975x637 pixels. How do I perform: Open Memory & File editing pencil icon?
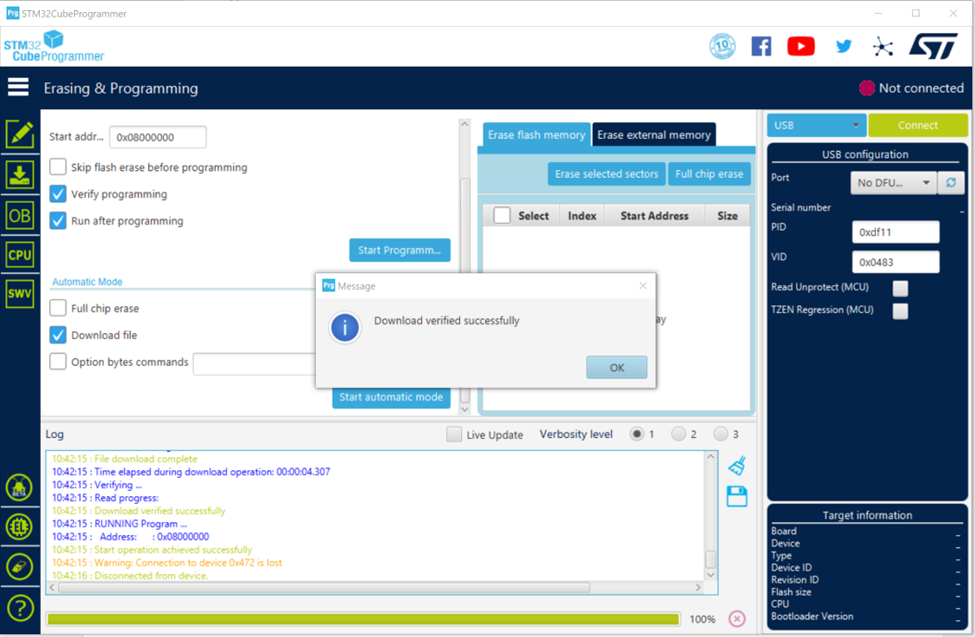coord(20,134)
